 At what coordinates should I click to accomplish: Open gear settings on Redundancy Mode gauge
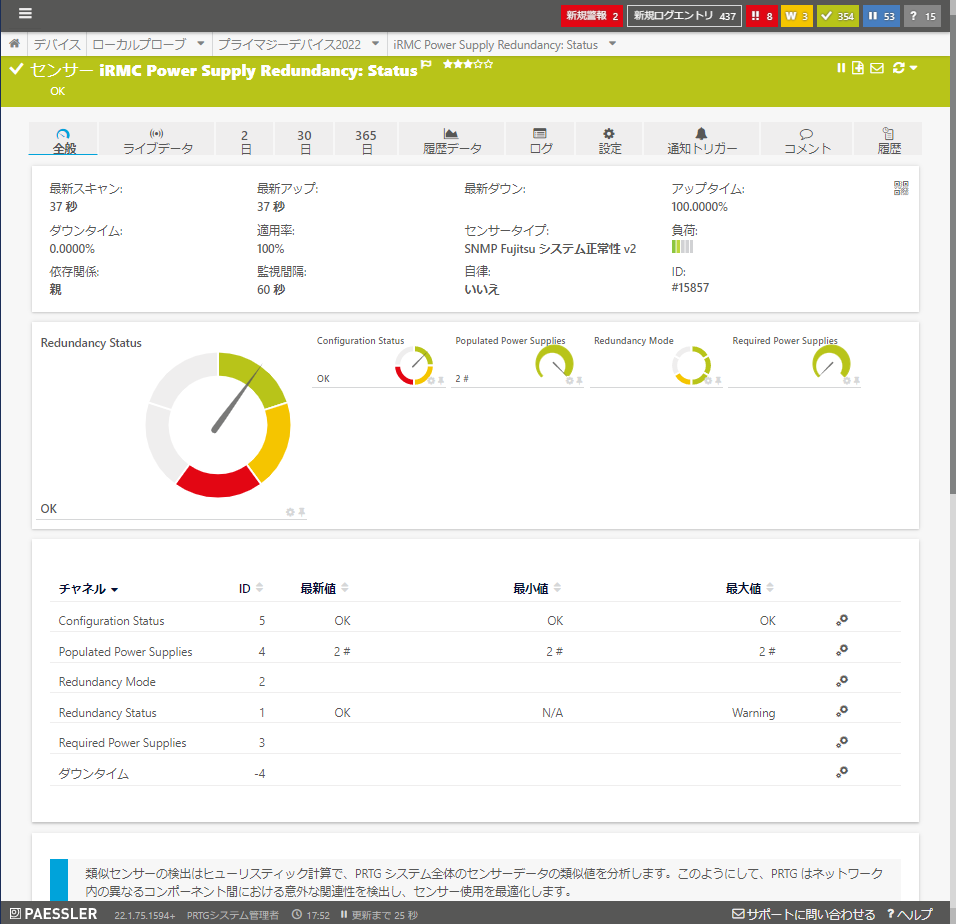click(708, 380)
